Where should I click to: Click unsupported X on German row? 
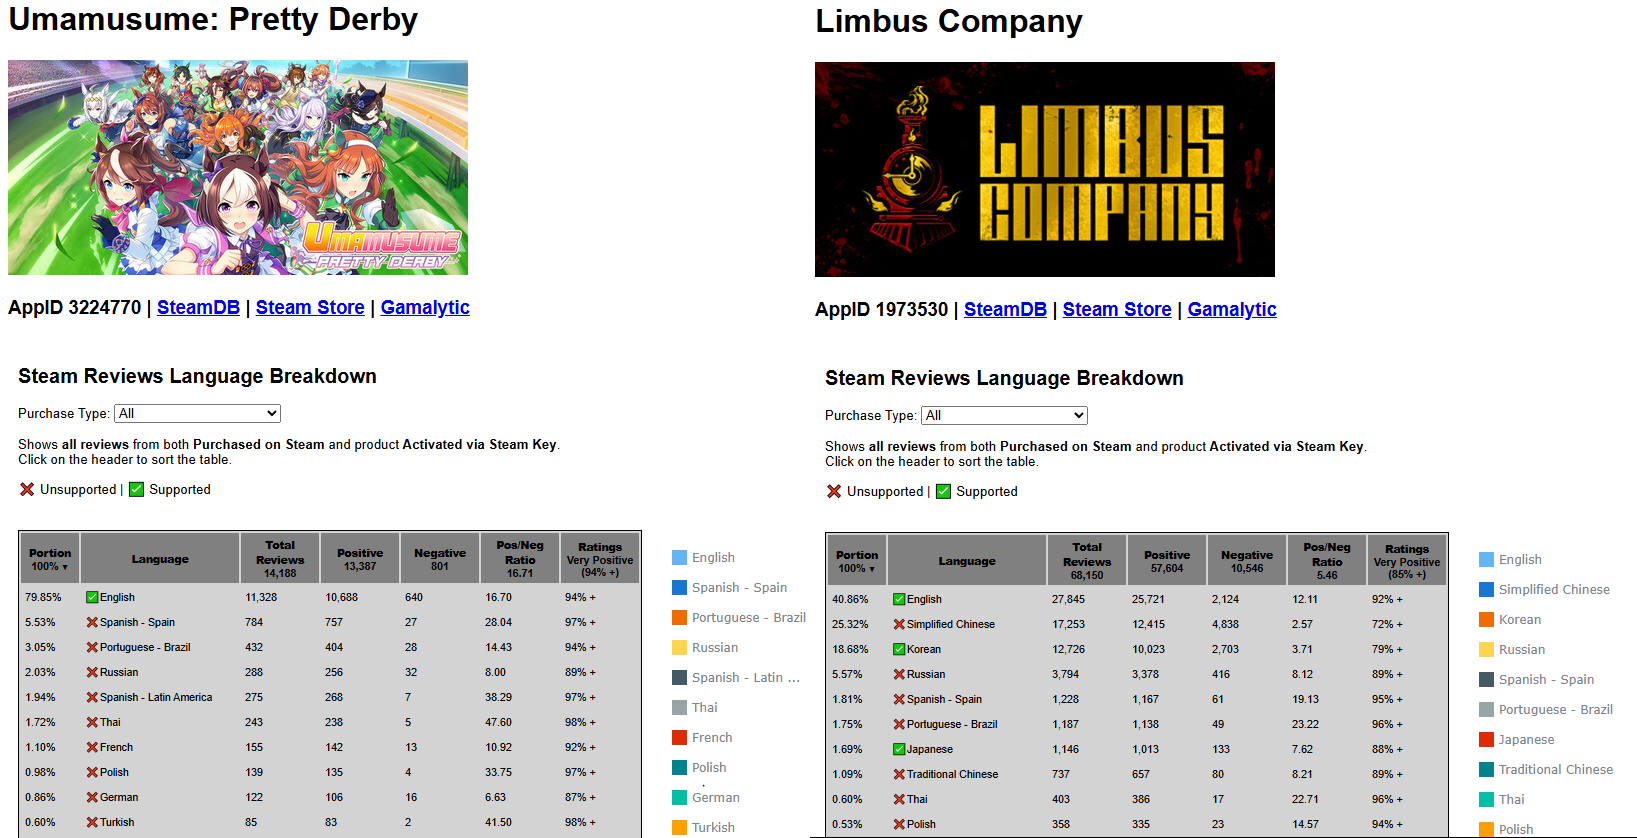(x=92, y=797)
